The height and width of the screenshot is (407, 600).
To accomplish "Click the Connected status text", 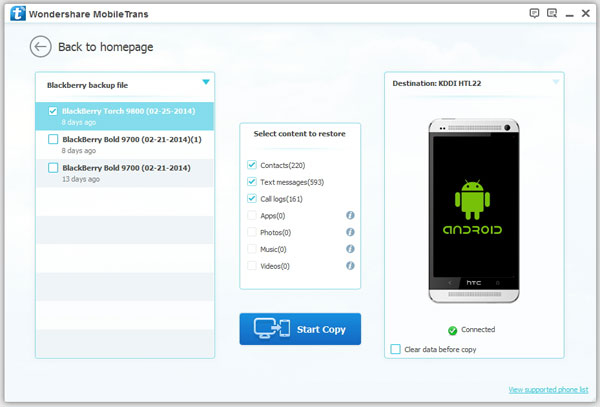I will pyautogui.click(x=478, y=329).
